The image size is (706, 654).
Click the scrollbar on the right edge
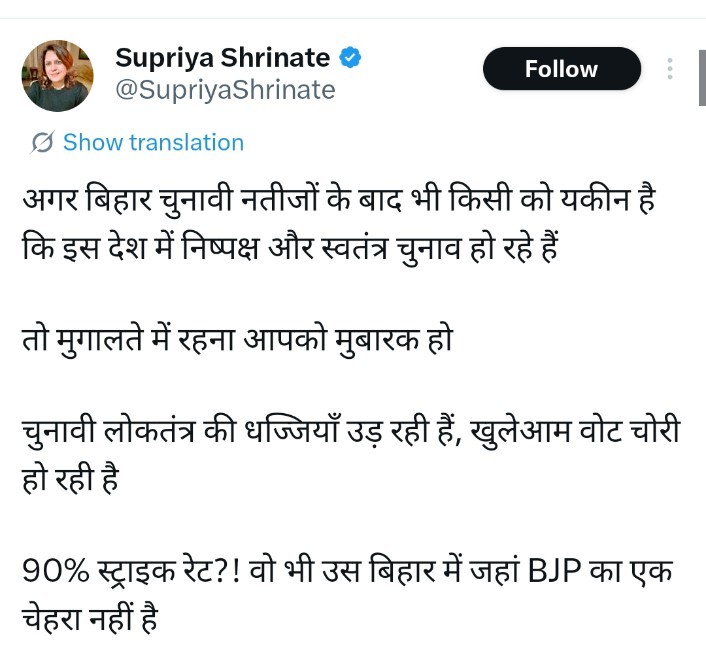pyautogui.click(x=701, y=73)
